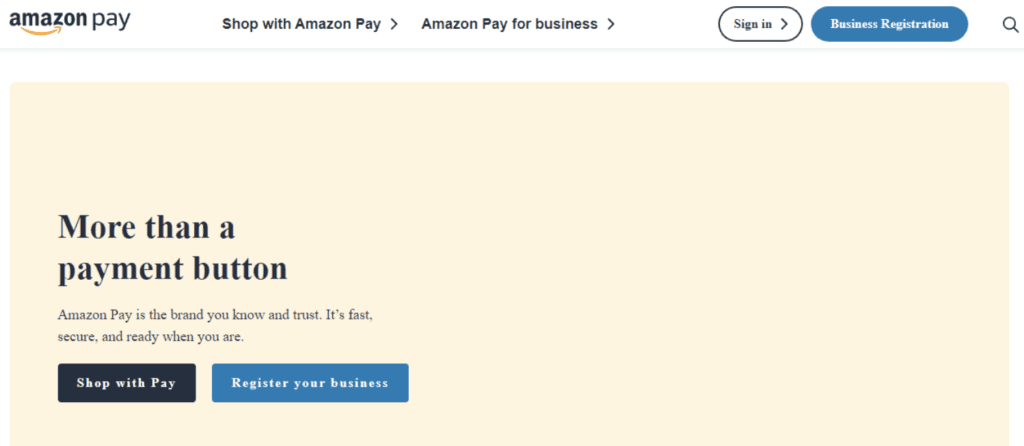
Task: Click the 'Amazon Pay is the brand' sentence
Action: tap(215, 315)
